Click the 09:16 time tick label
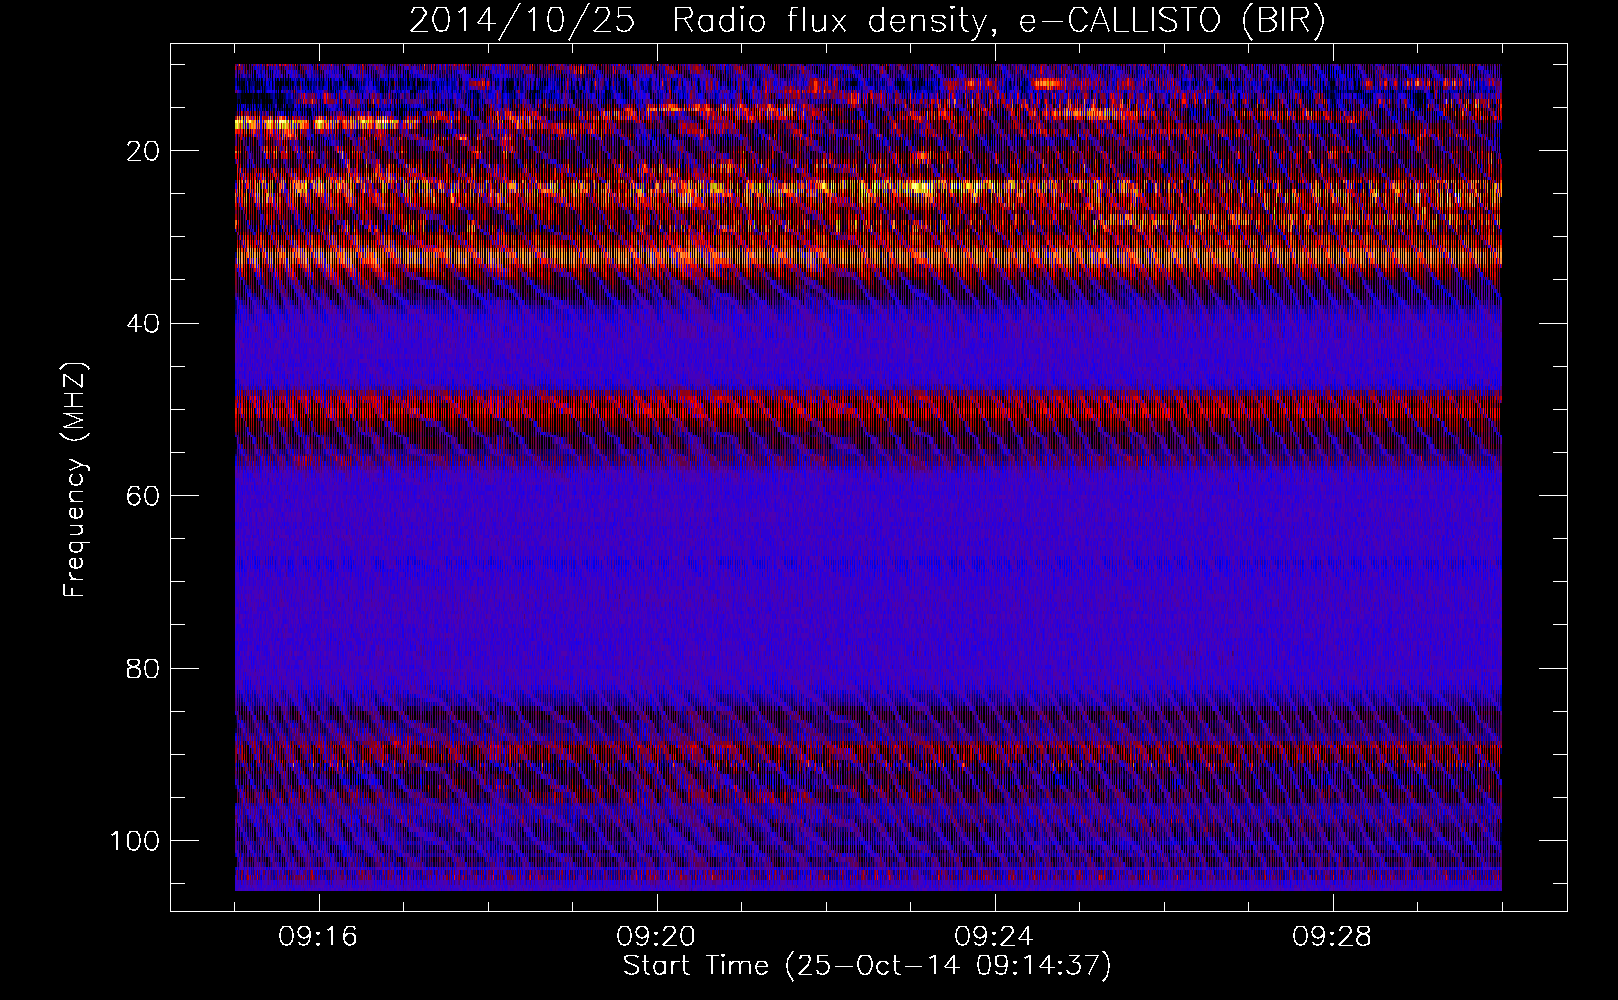This screenshot has width=1618, height=1000. 318,937
